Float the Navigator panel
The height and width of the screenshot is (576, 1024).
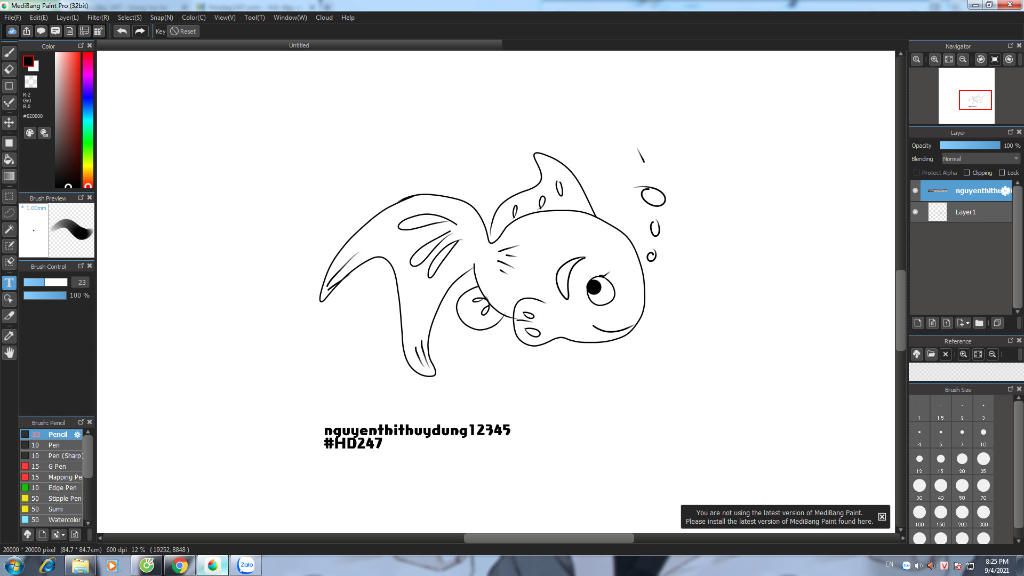[x=1010, y=46]
